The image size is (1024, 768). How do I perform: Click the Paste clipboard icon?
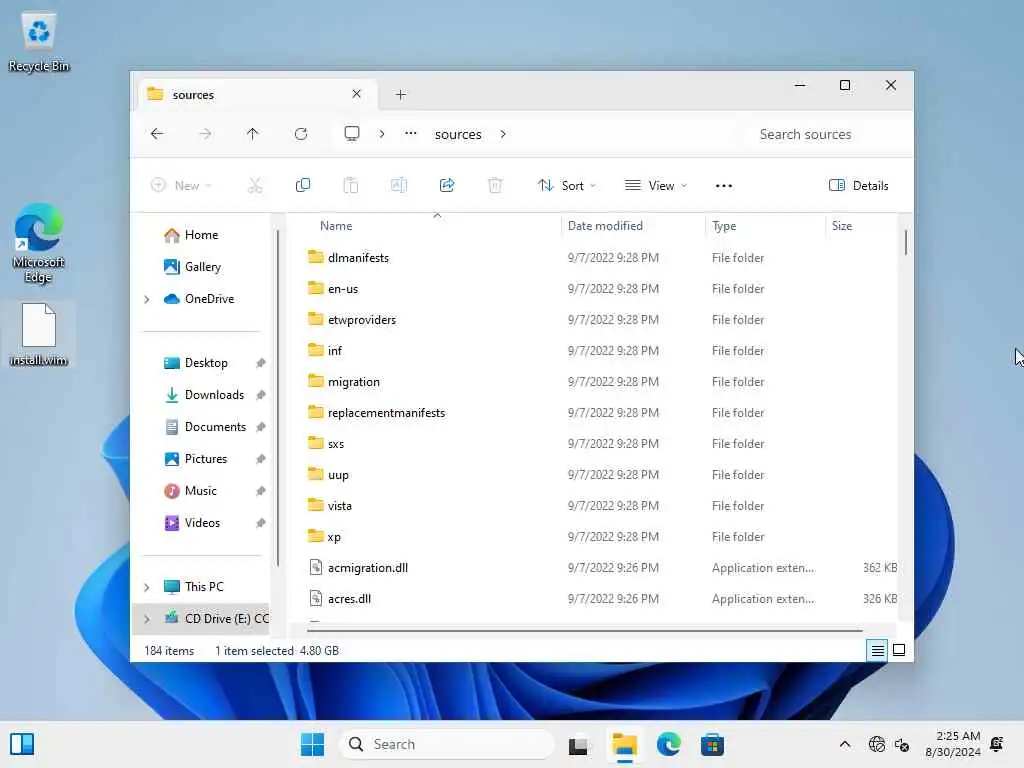point(351,185)
